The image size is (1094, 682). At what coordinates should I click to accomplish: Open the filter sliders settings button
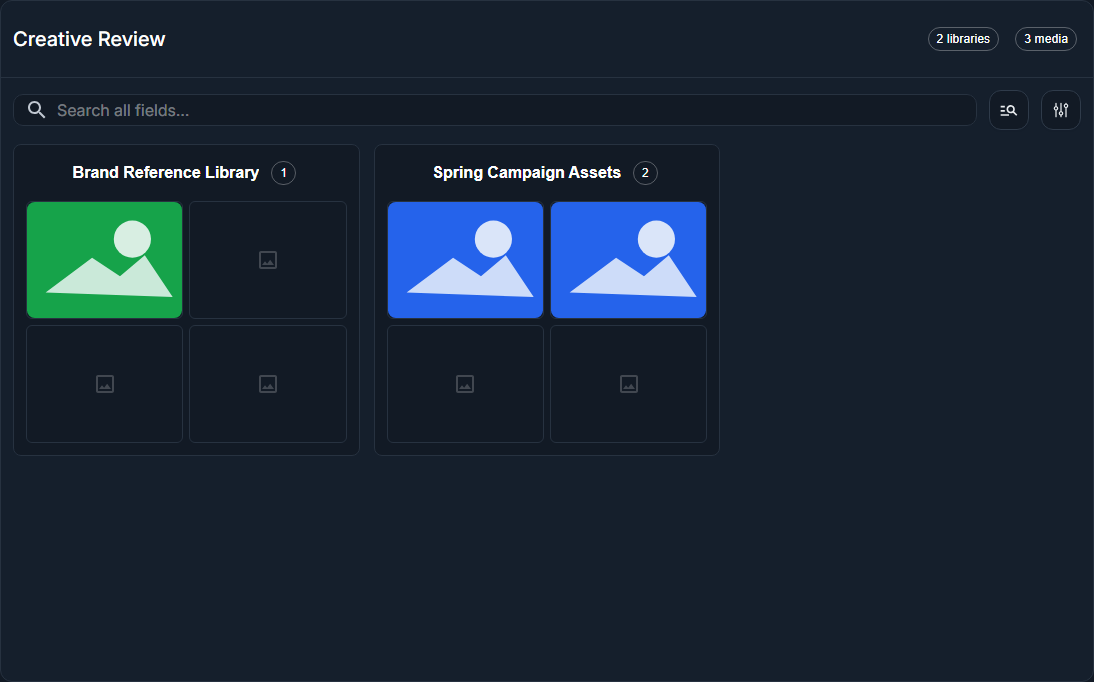1061,110
